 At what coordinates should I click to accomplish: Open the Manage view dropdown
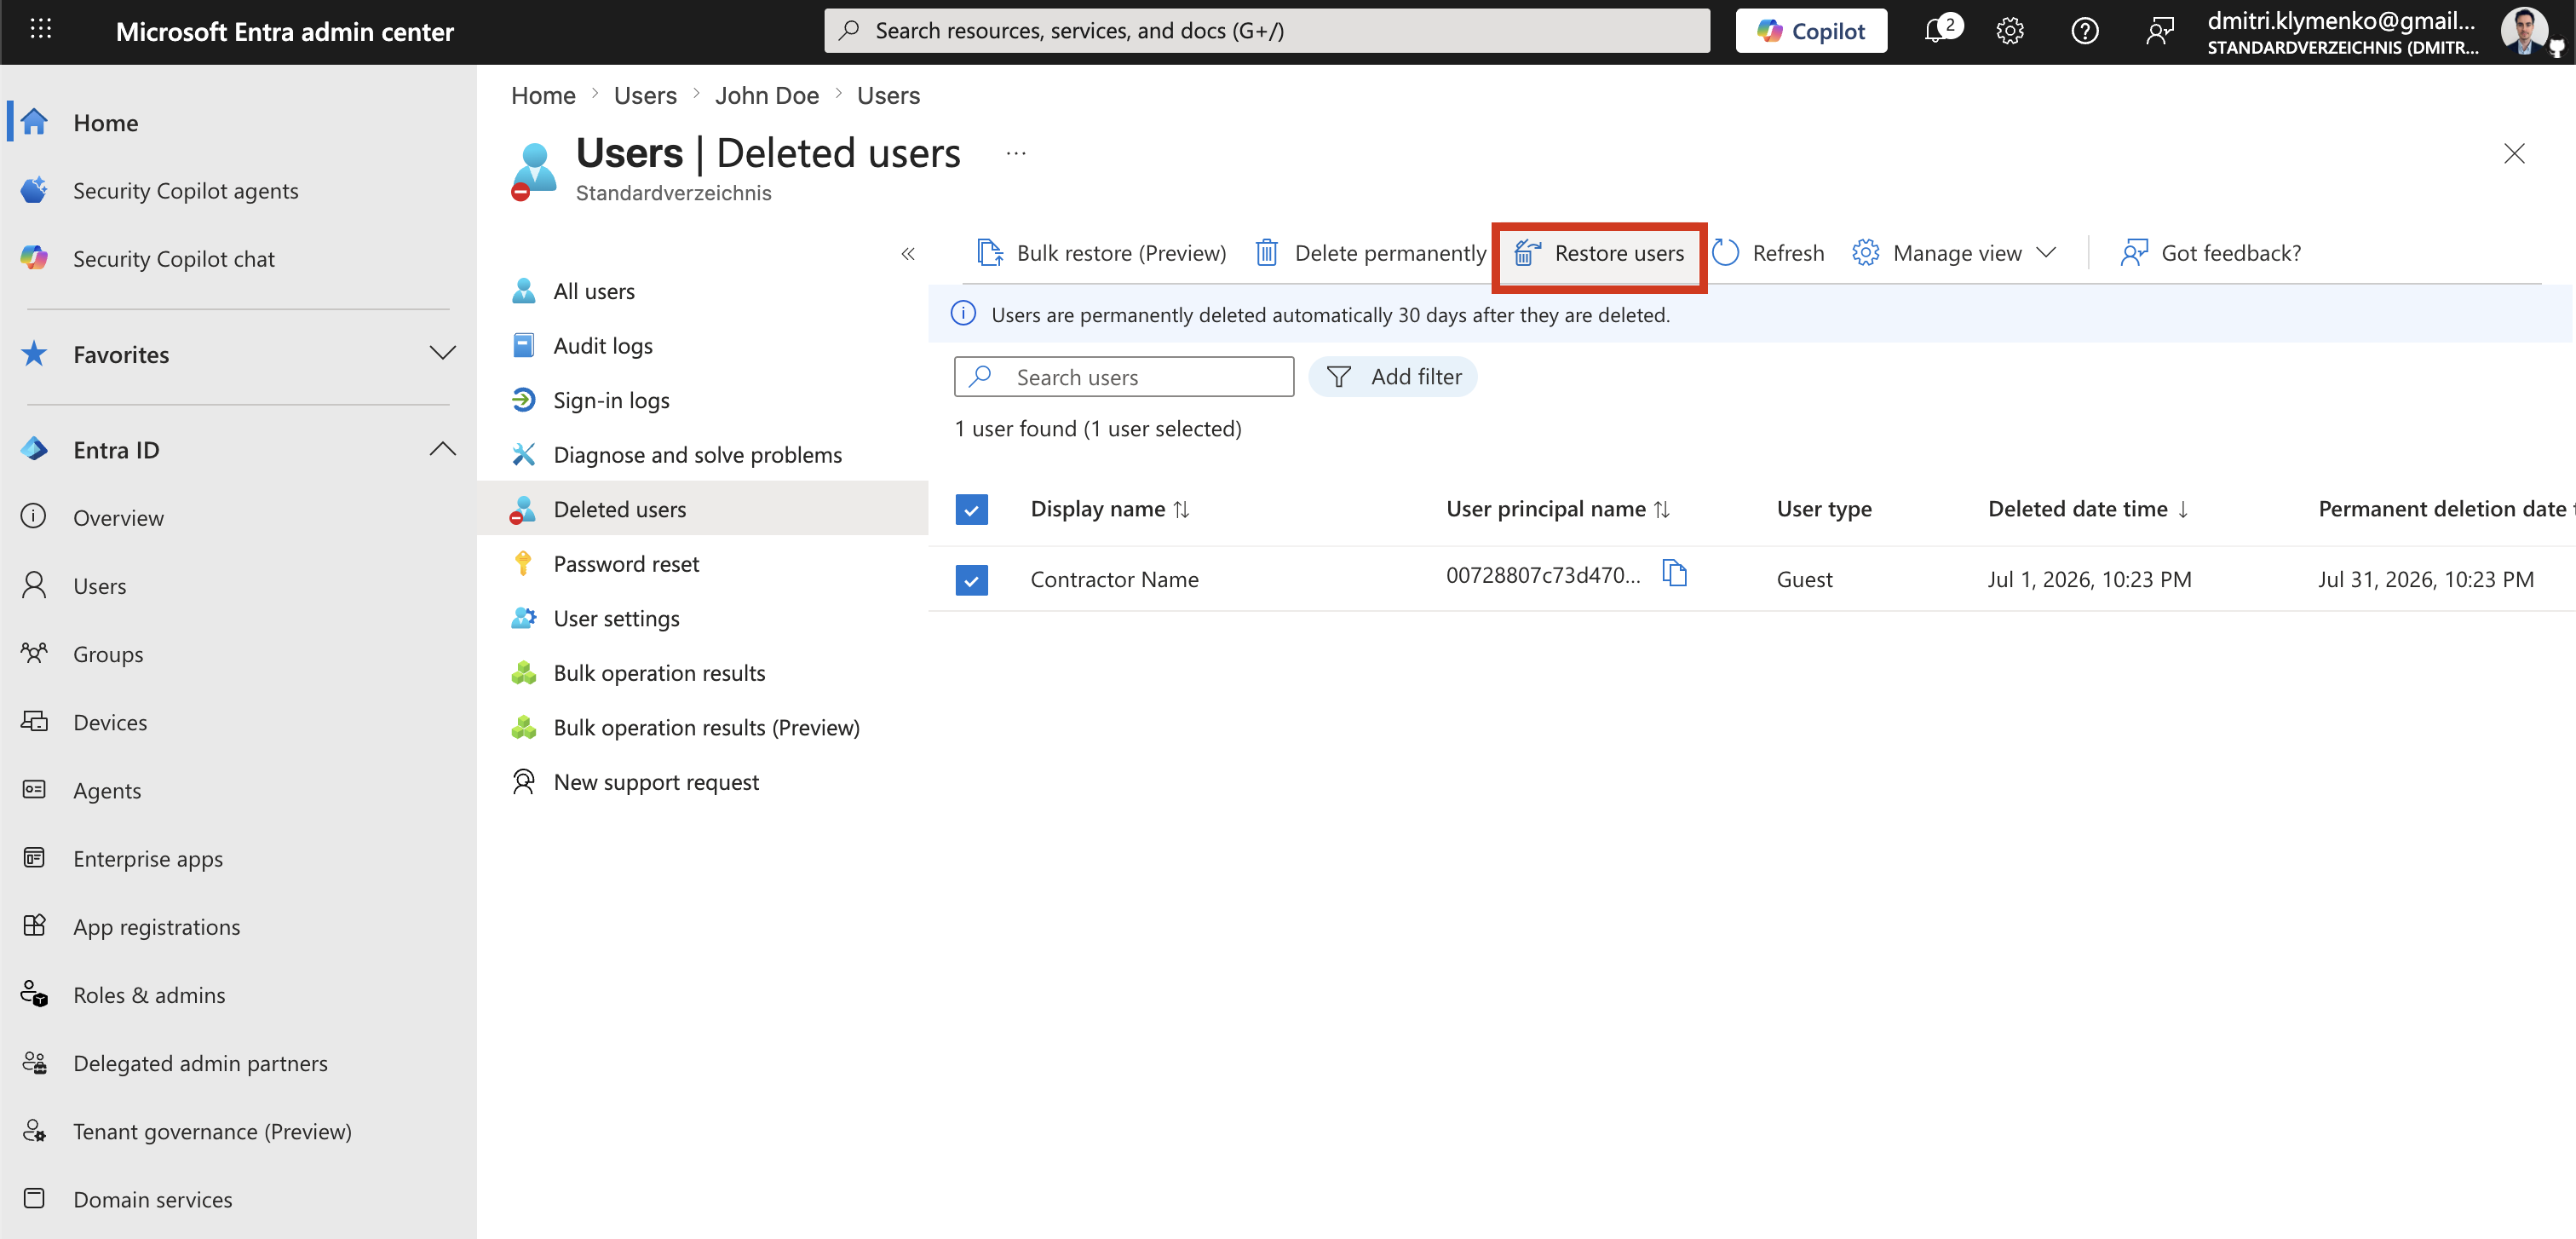[1954, 253]
